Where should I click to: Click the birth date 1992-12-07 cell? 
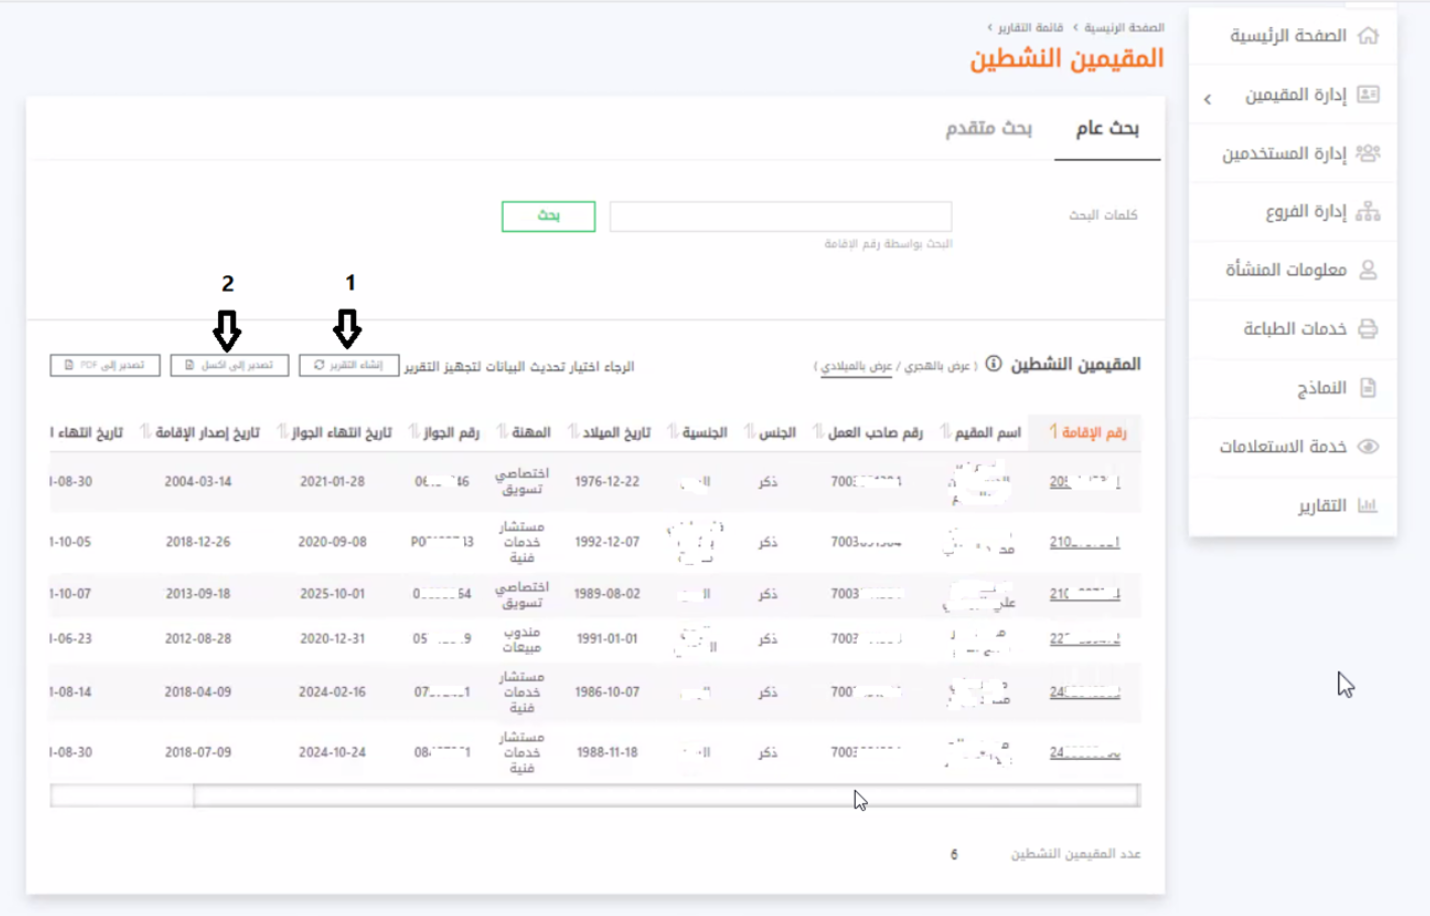pos(607,542)
